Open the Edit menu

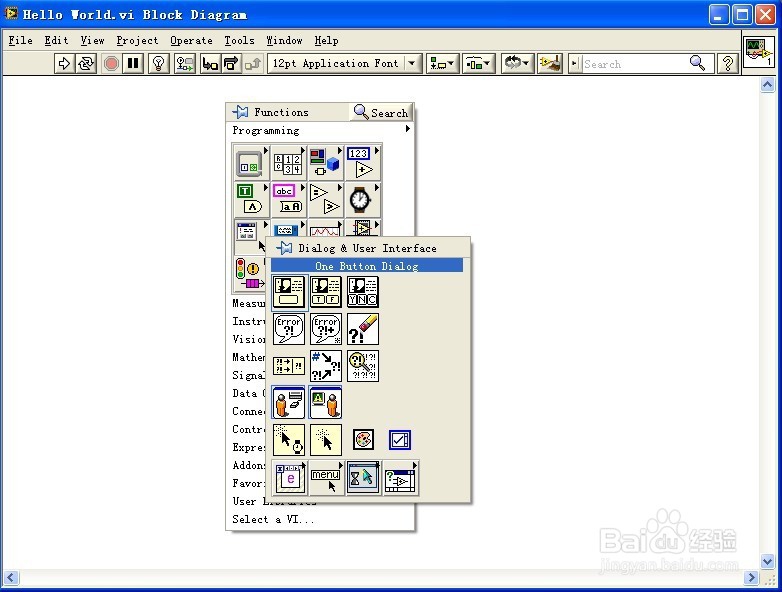point(56,40)
